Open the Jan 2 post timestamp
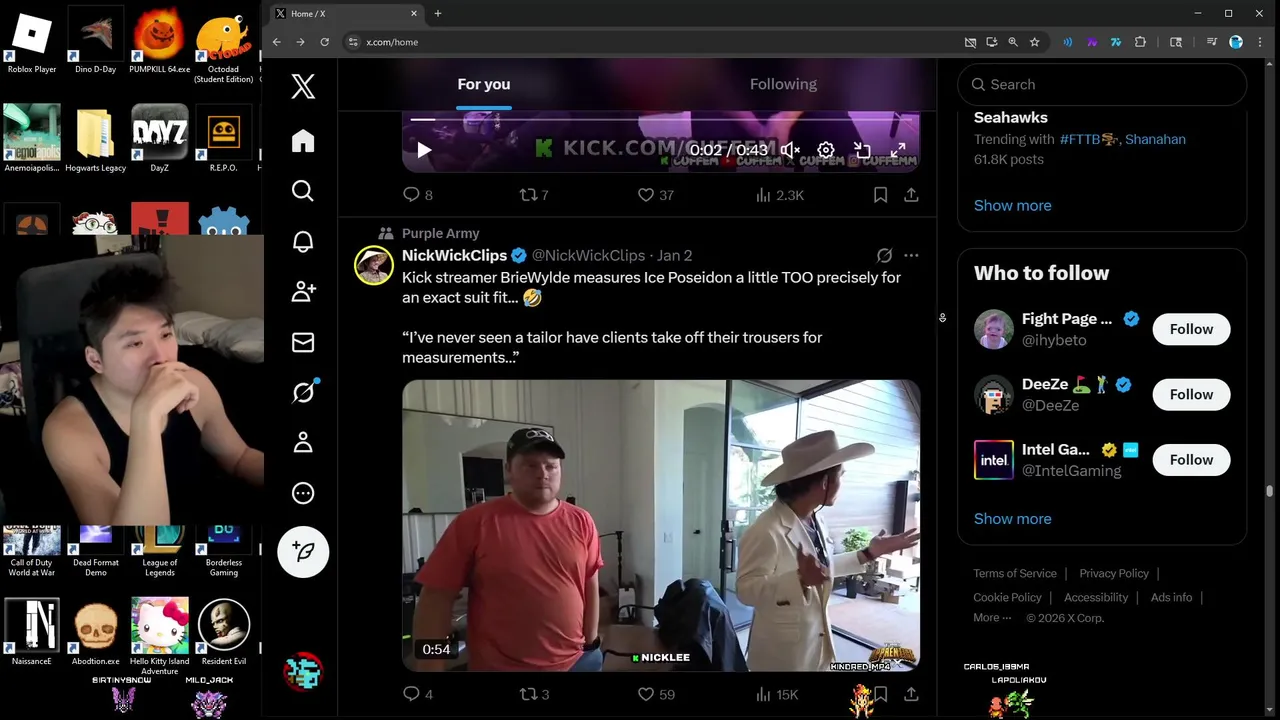 [674, 256]
